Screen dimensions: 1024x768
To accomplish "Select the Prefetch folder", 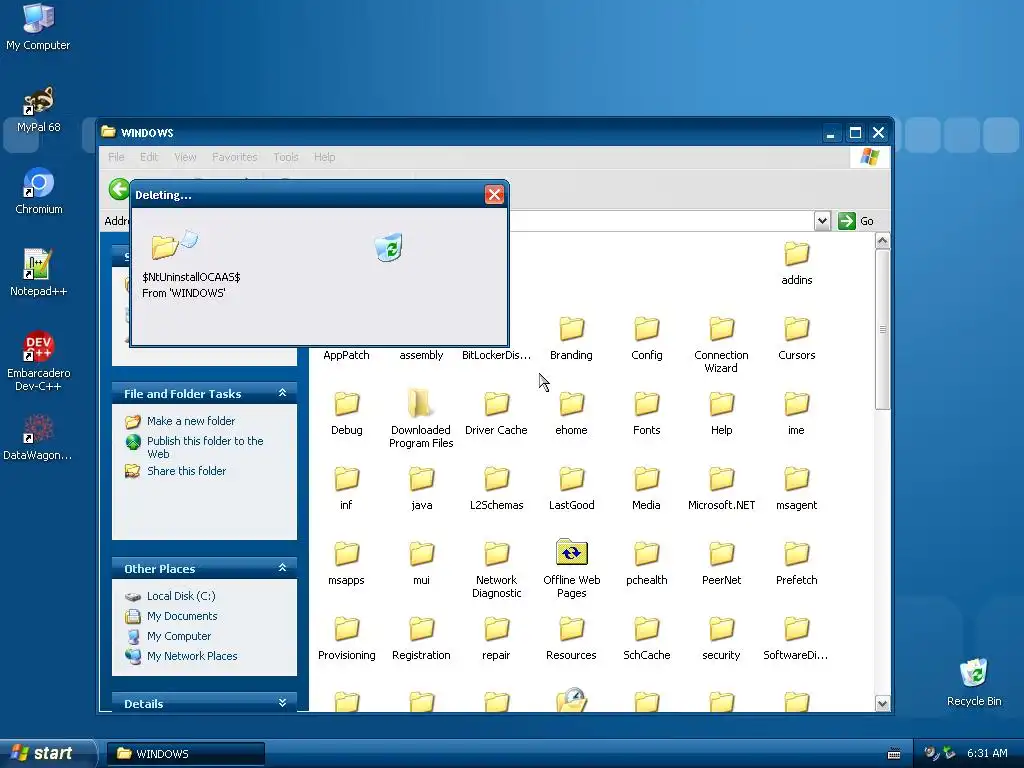I will (x=796, y=564).
